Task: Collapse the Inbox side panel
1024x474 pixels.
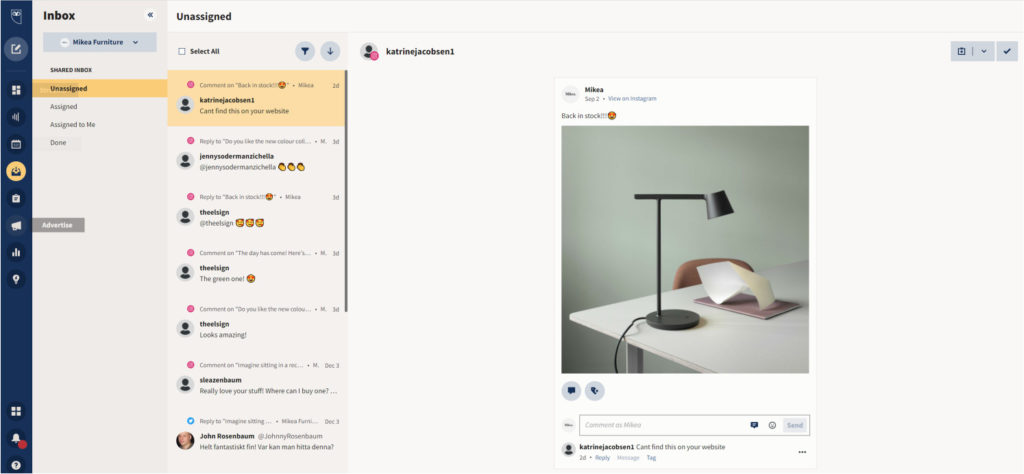Action: (x=150, y=15)
